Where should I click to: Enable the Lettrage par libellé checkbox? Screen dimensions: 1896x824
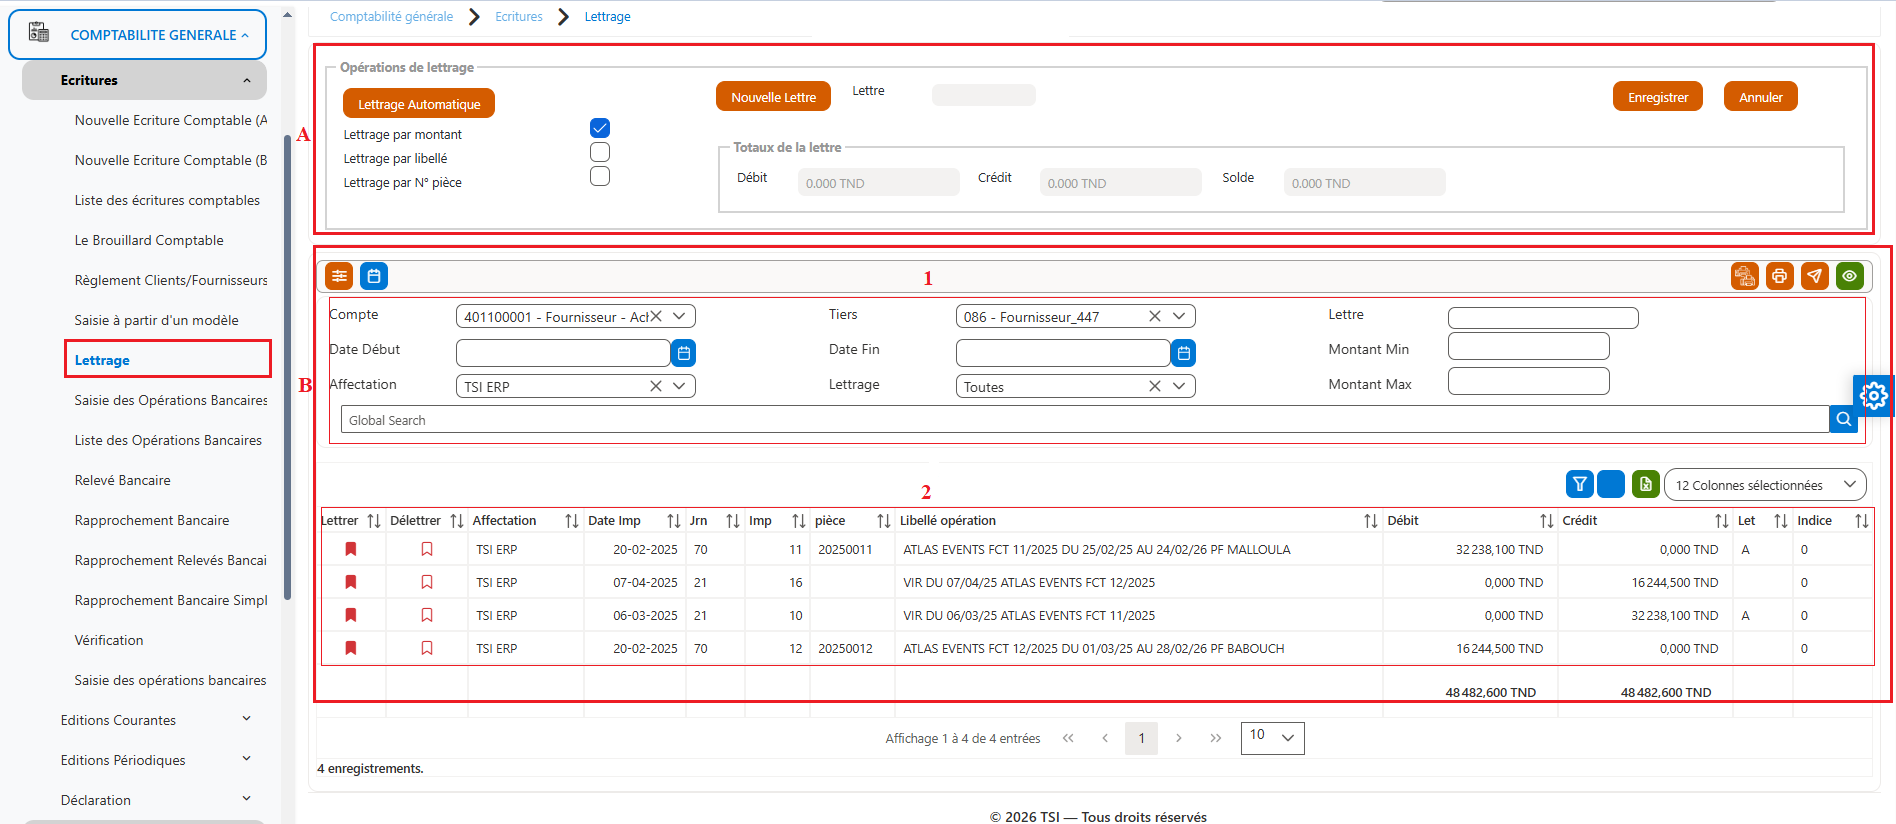[600, 152]
